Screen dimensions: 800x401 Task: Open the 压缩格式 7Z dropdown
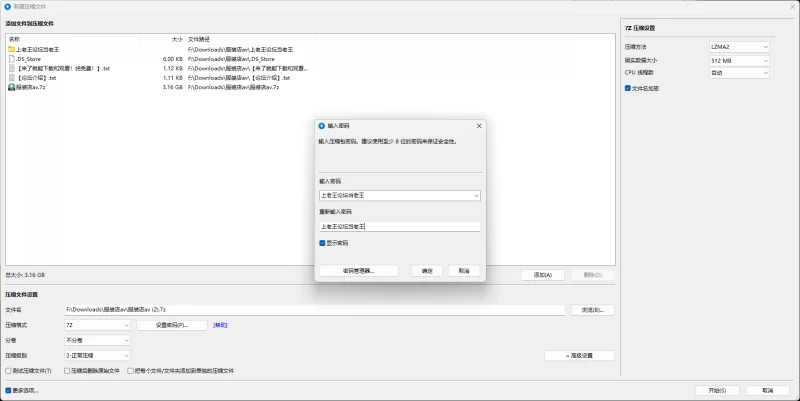(x=97, y=325)
